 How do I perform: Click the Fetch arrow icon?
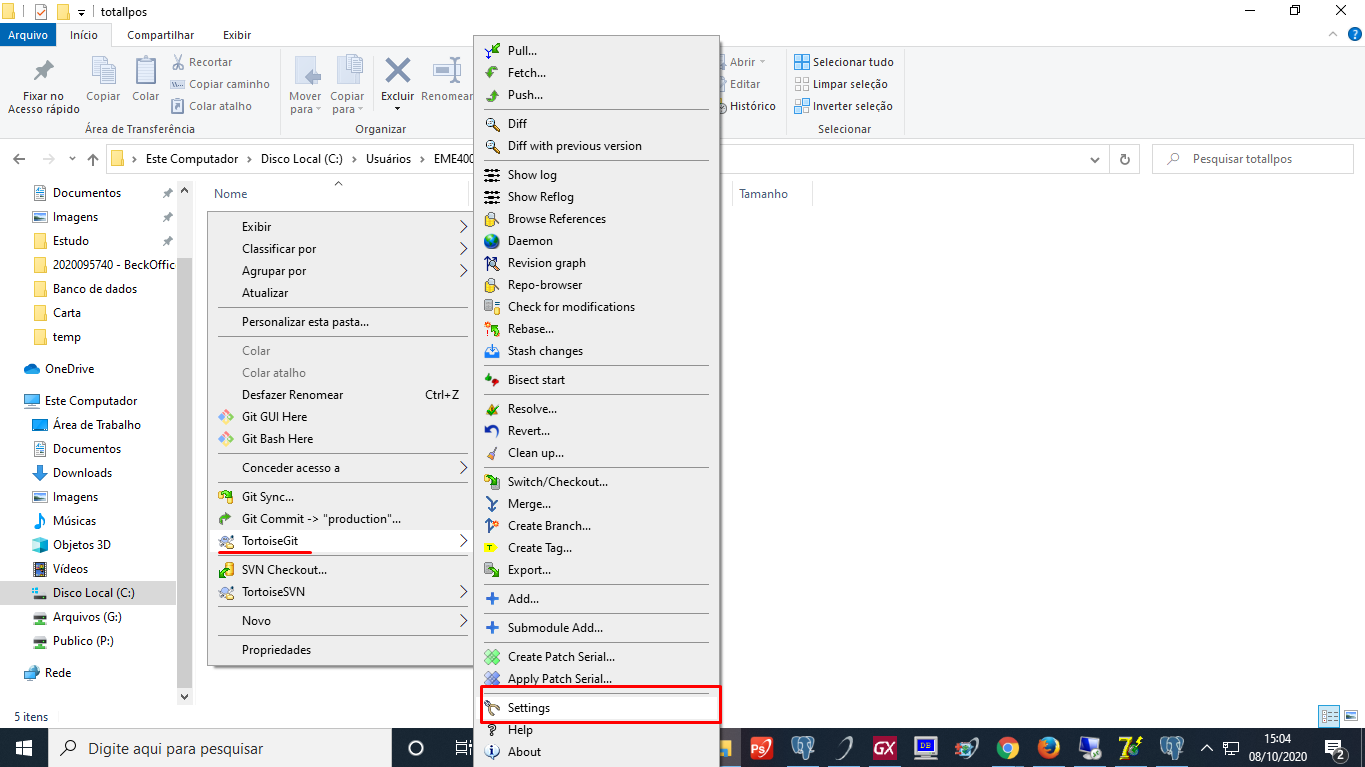tap(491, 73)
